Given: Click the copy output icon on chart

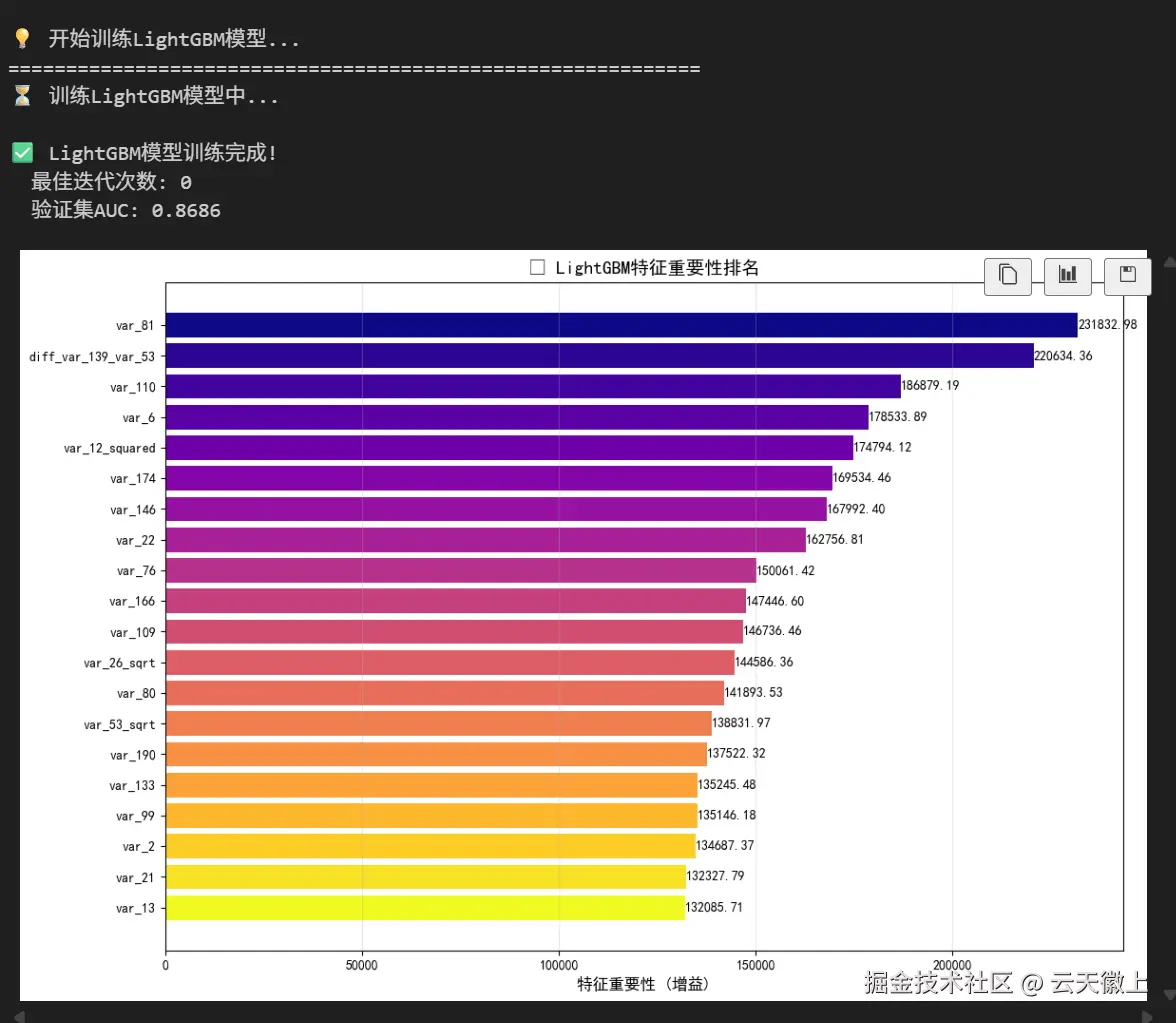Looking at the screenshot, I should (x=1007, y=276).
